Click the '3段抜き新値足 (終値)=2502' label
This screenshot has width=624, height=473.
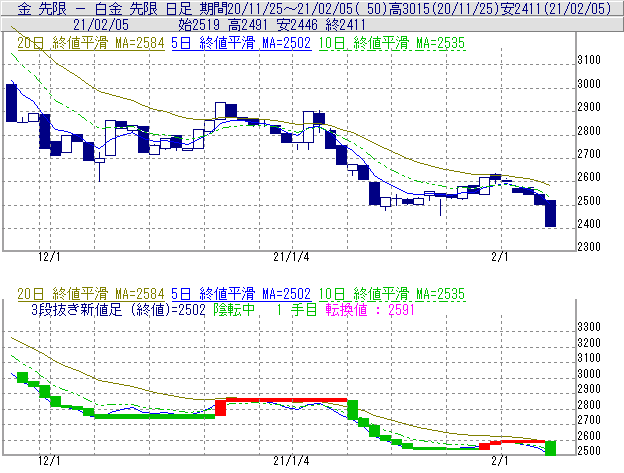118,309
